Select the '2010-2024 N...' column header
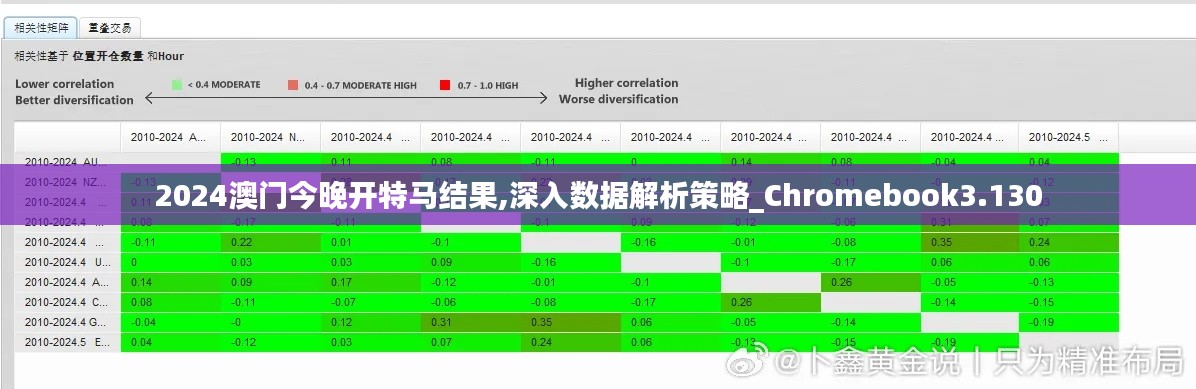1196x389 pixels. tap(271, 137)
